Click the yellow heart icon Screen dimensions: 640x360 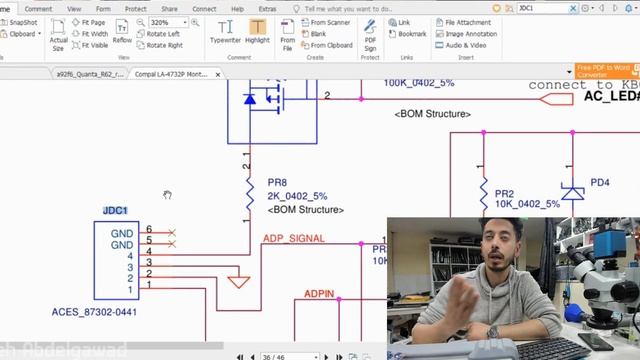tap(496, 8)
